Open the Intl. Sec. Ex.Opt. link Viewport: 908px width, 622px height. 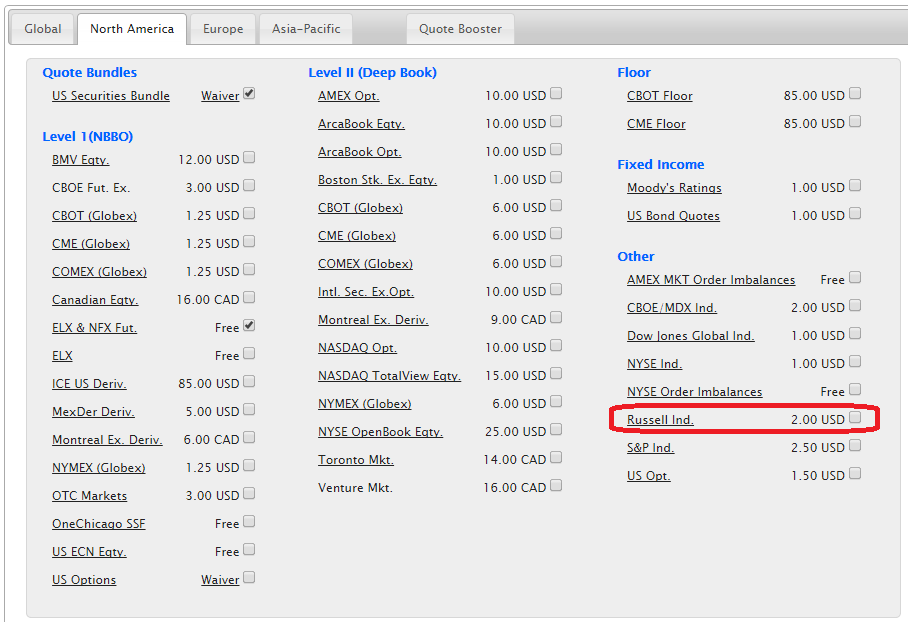[x=365, y=291]
